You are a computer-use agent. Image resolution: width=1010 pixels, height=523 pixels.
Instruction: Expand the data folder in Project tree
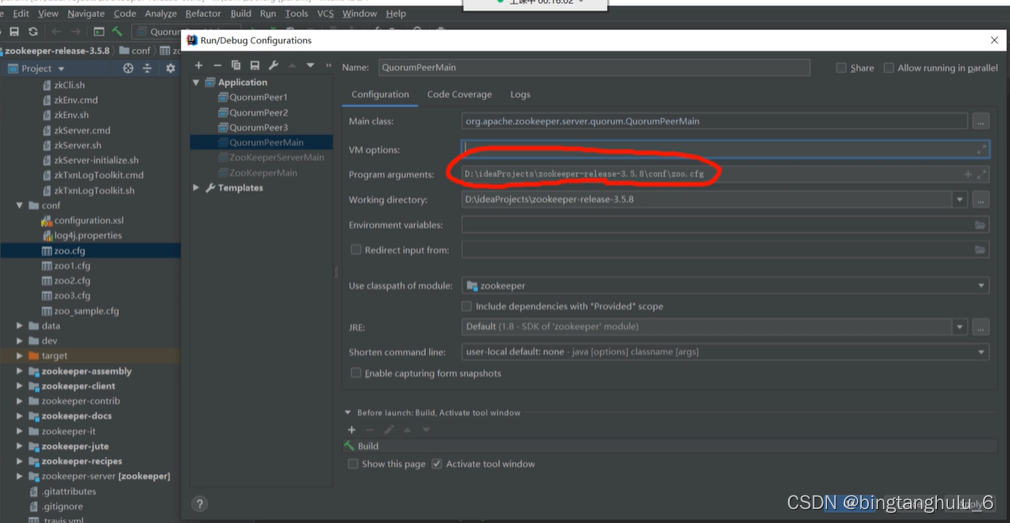pos(20,326)
